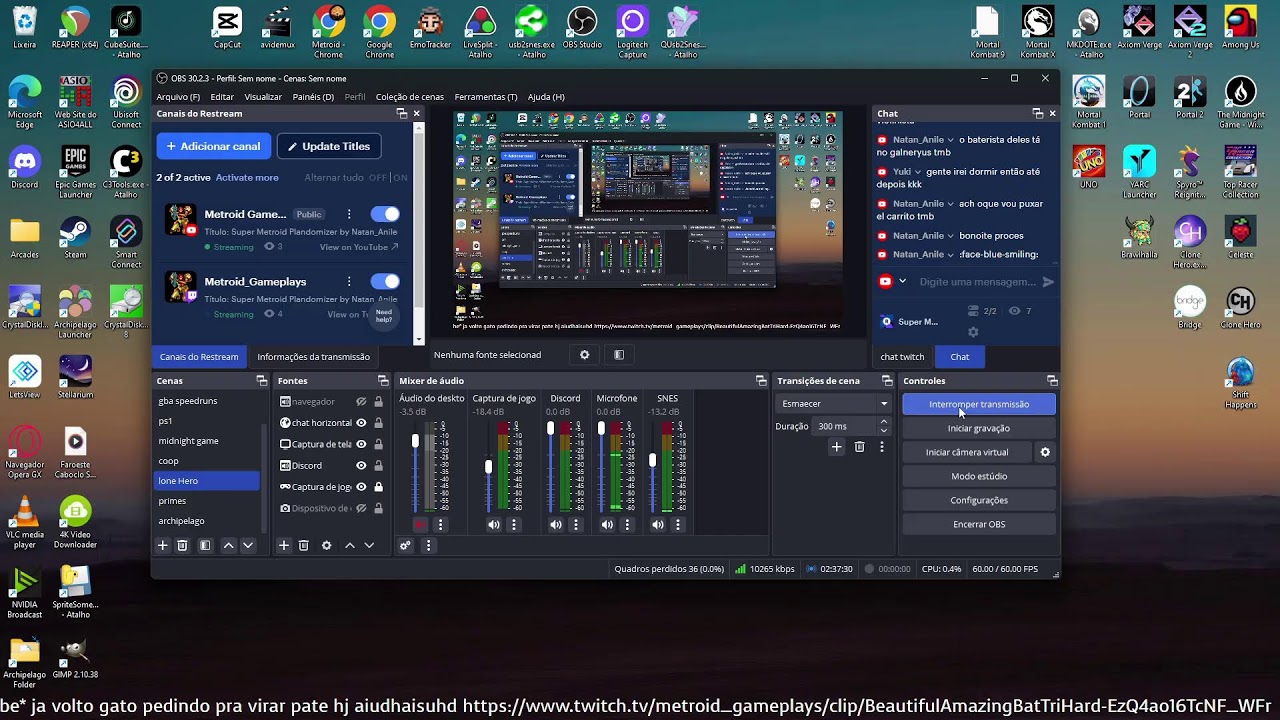This screenshot has width=1280, height=720.
Task: Select the archipelago scene
Action: coord(207,520)
